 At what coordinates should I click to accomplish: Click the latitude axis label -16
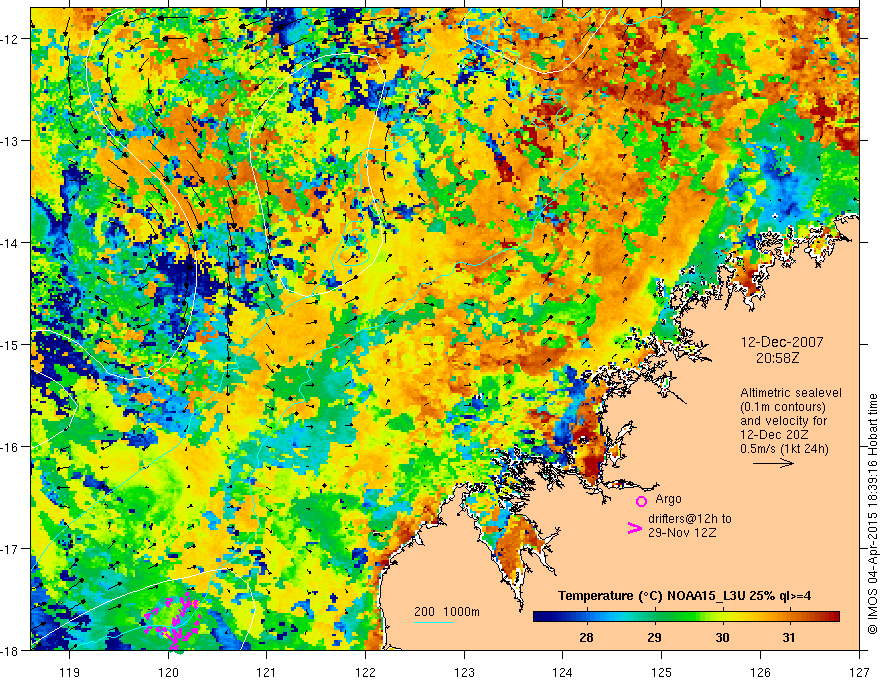(x=11, y=447)
